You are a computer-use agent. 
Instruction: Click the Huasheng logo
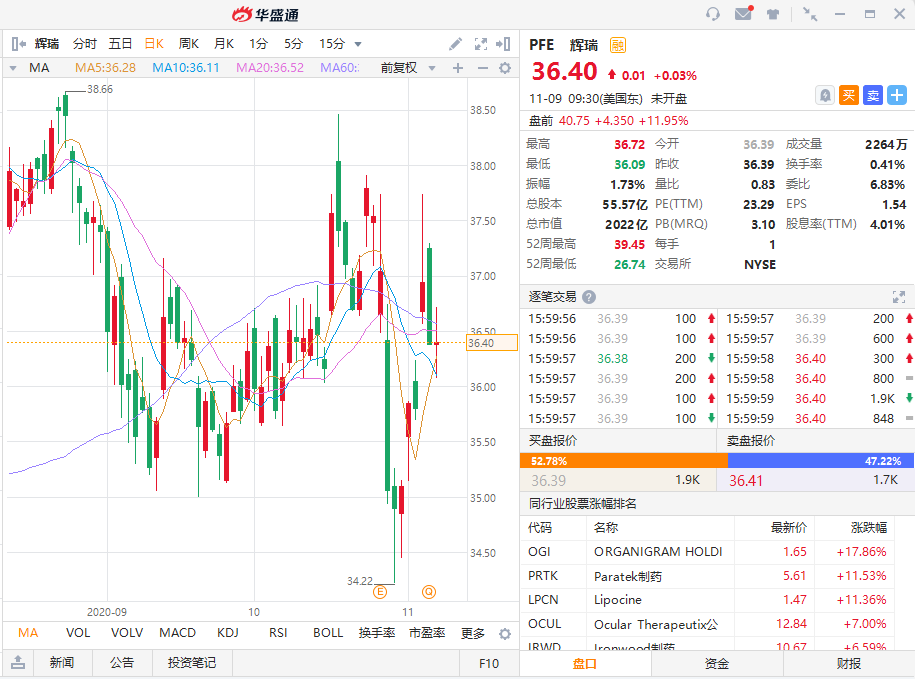265,15
